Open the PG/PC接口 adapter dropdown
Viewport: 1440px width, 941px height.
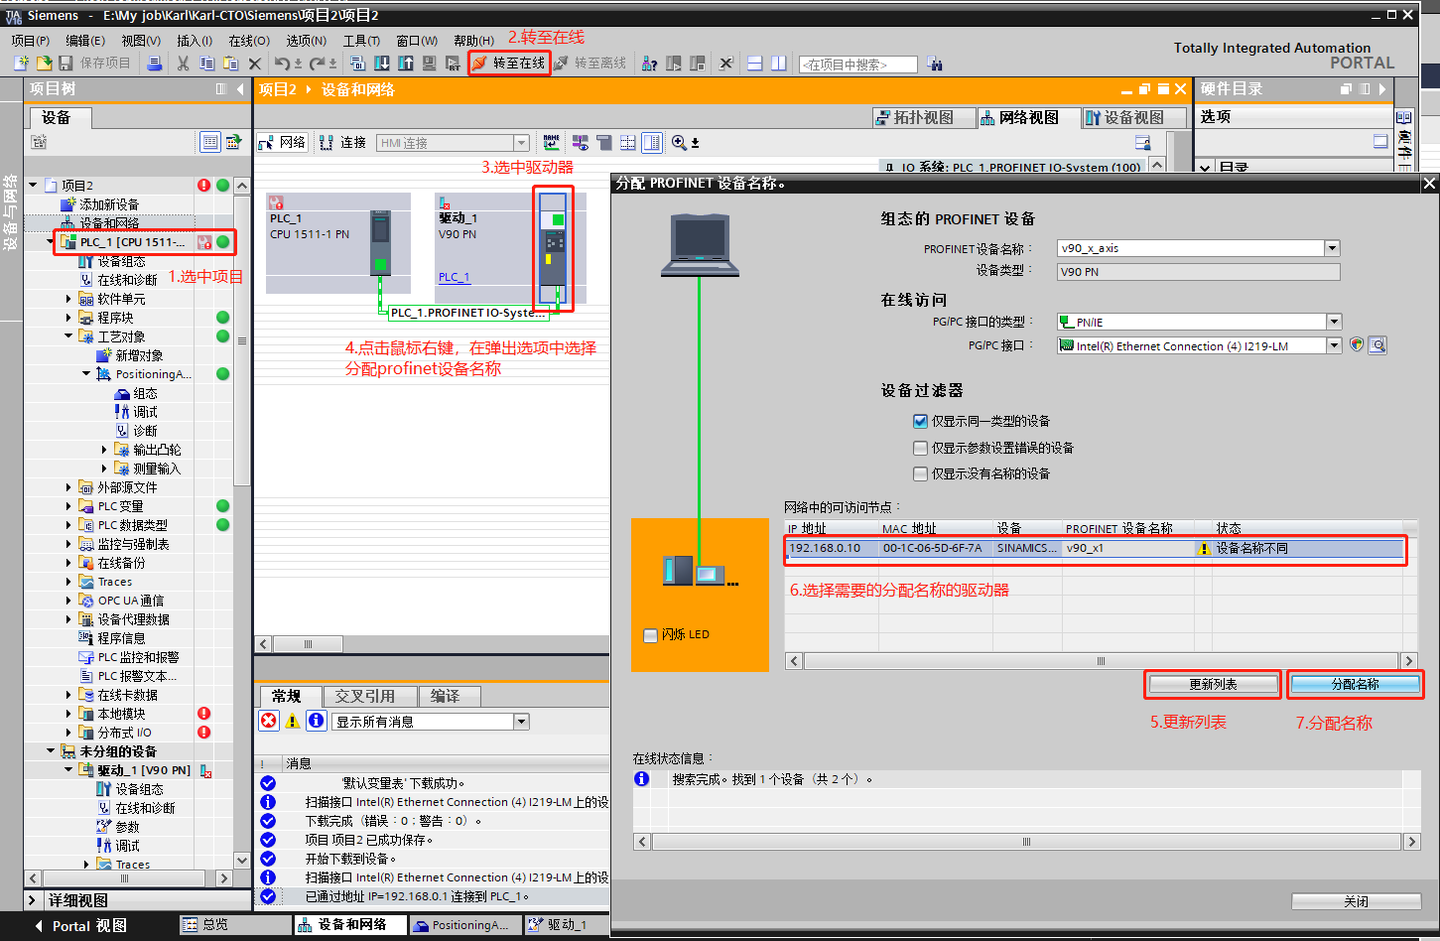(x=1334, y=344)
